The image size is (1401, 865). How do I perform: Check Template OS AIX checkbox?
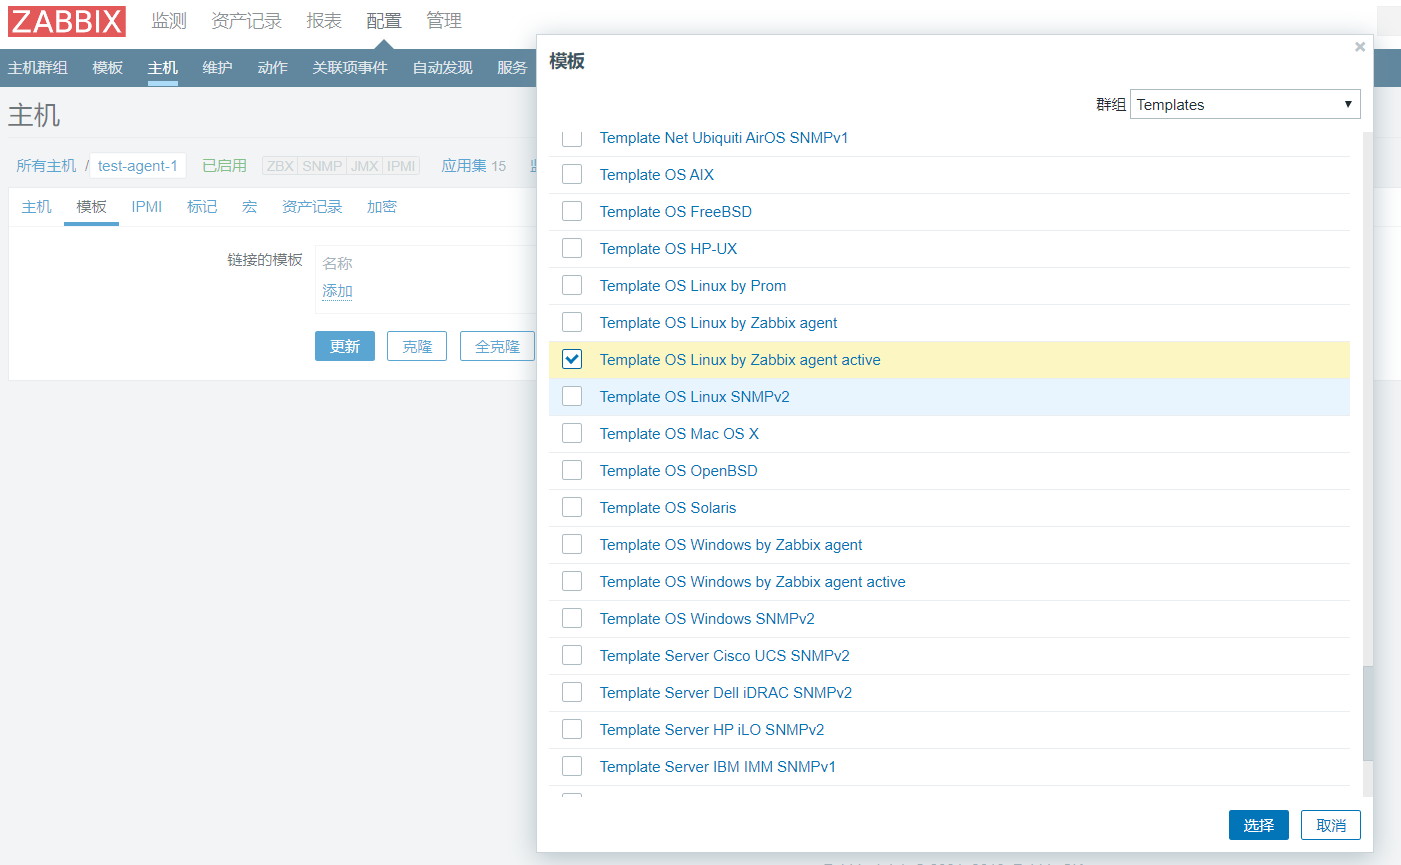pyautogui.click(x=572, y=174)
